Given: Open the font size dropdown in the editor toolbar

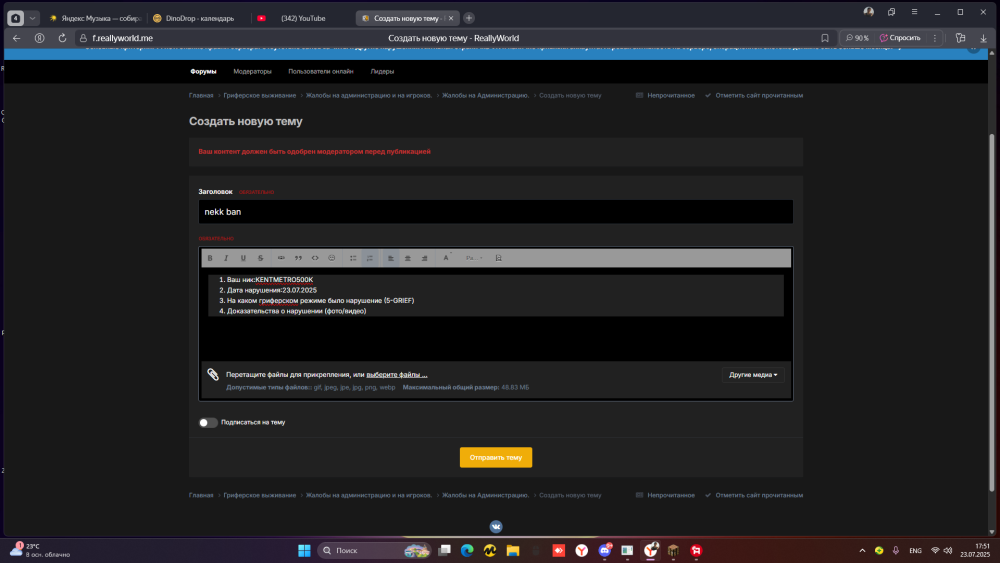Looking at the screenshot, I should tap(474, 258).
